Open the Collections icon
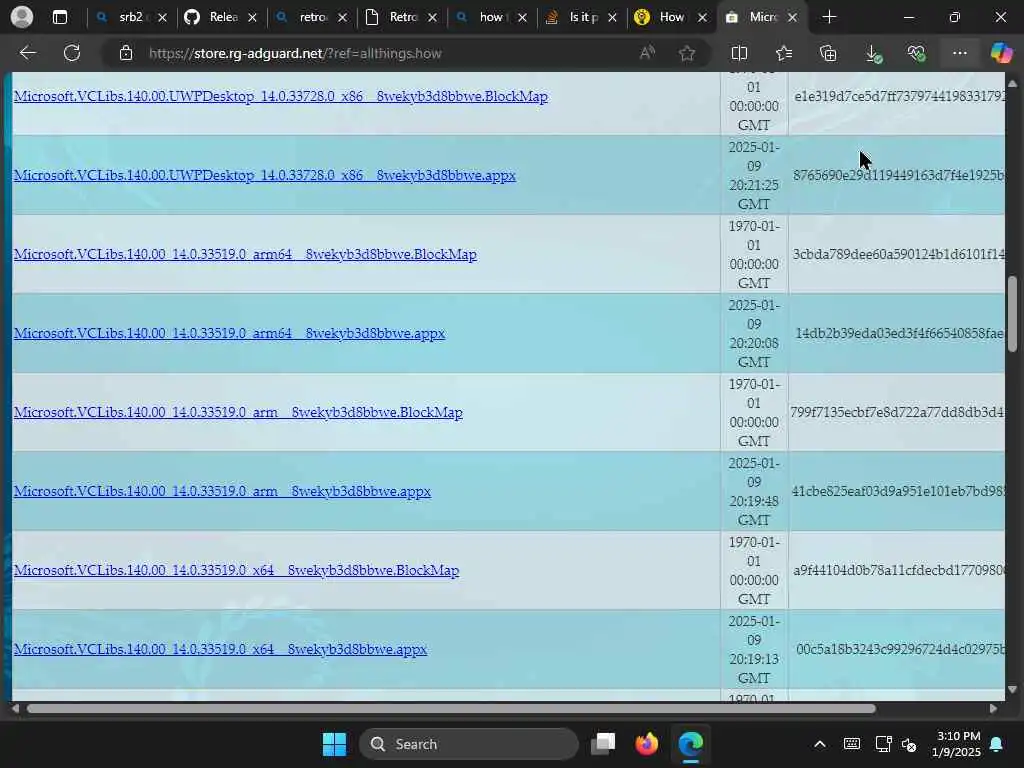The width and height of the screenshot is (1024, 768). 828,53
